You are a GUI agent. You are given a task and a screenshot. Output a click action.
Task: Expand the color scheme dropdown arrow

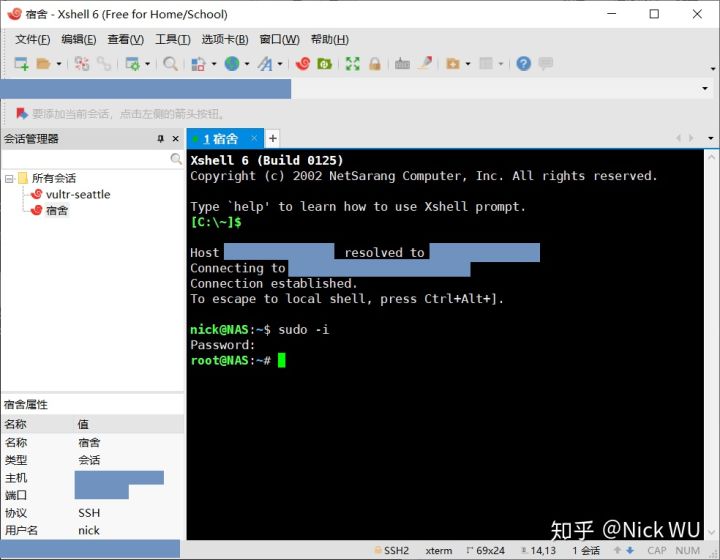(x=214, y=64)
